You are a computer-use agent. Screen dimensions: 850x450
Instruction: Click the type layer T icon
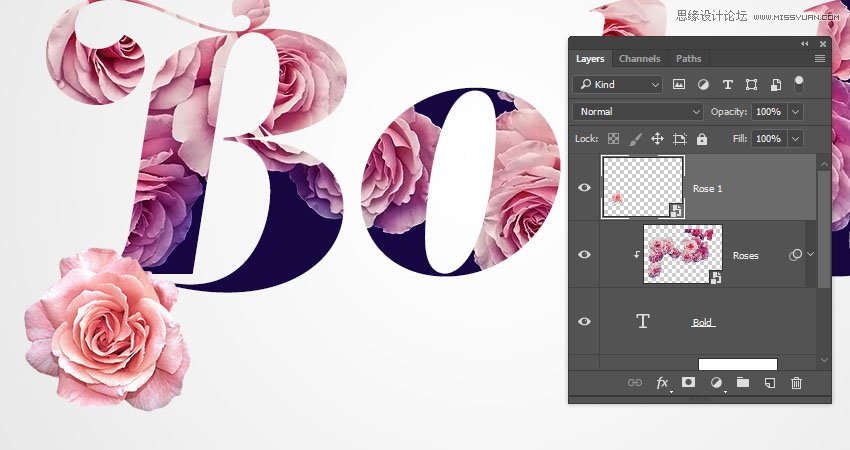click(642, 322)
